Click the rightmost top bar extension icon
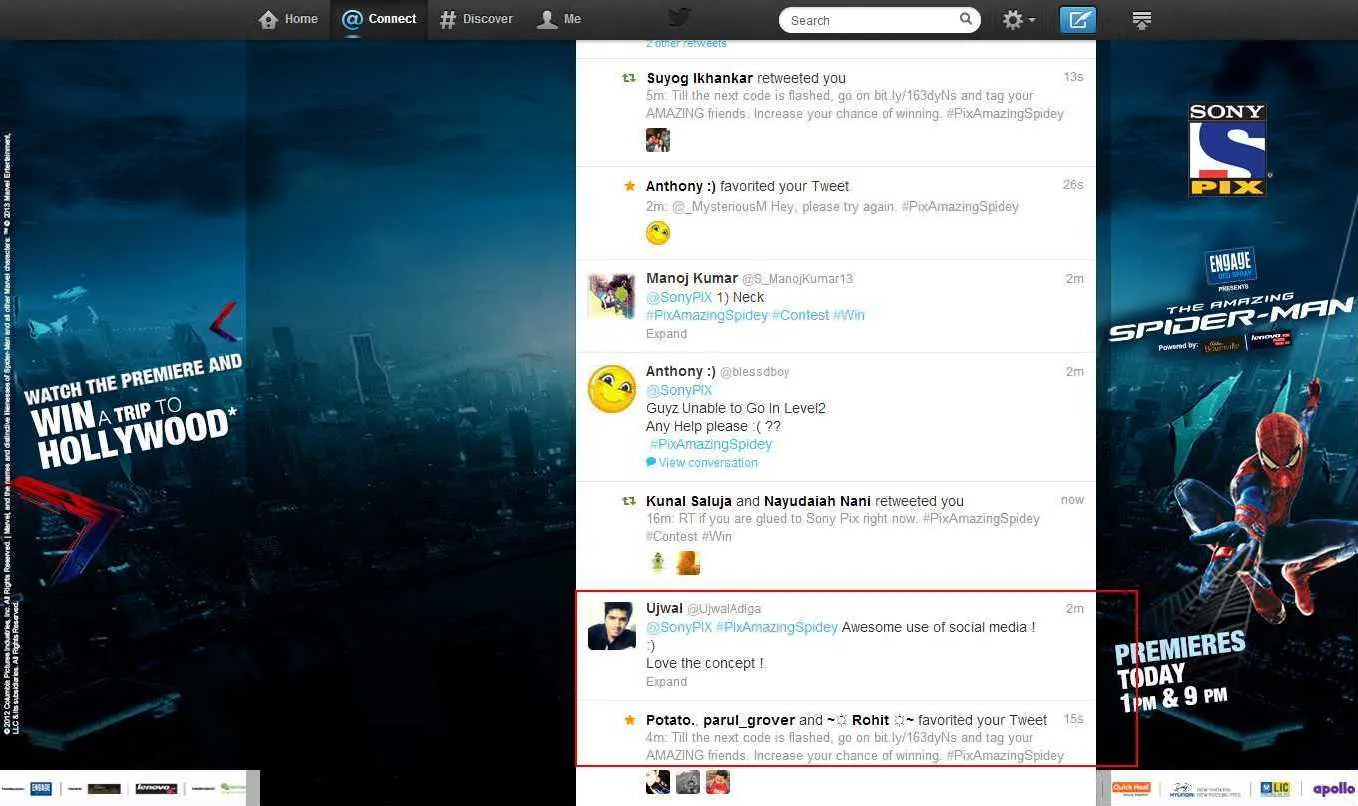 pyautogui.click(x=1142, y=20)
